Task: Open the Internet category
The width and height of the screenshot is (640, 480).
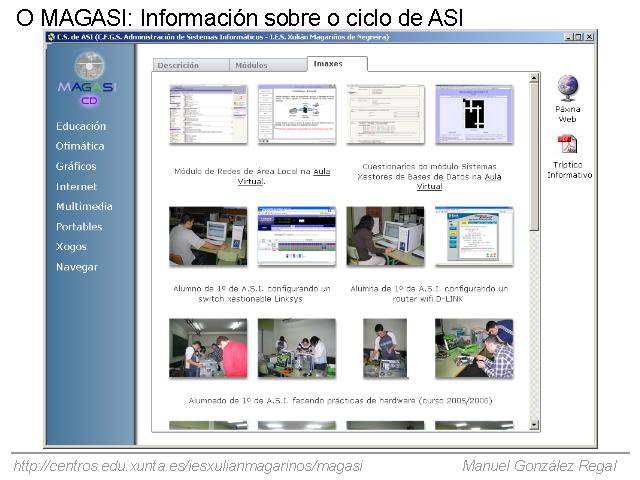Action: (76, 187)
